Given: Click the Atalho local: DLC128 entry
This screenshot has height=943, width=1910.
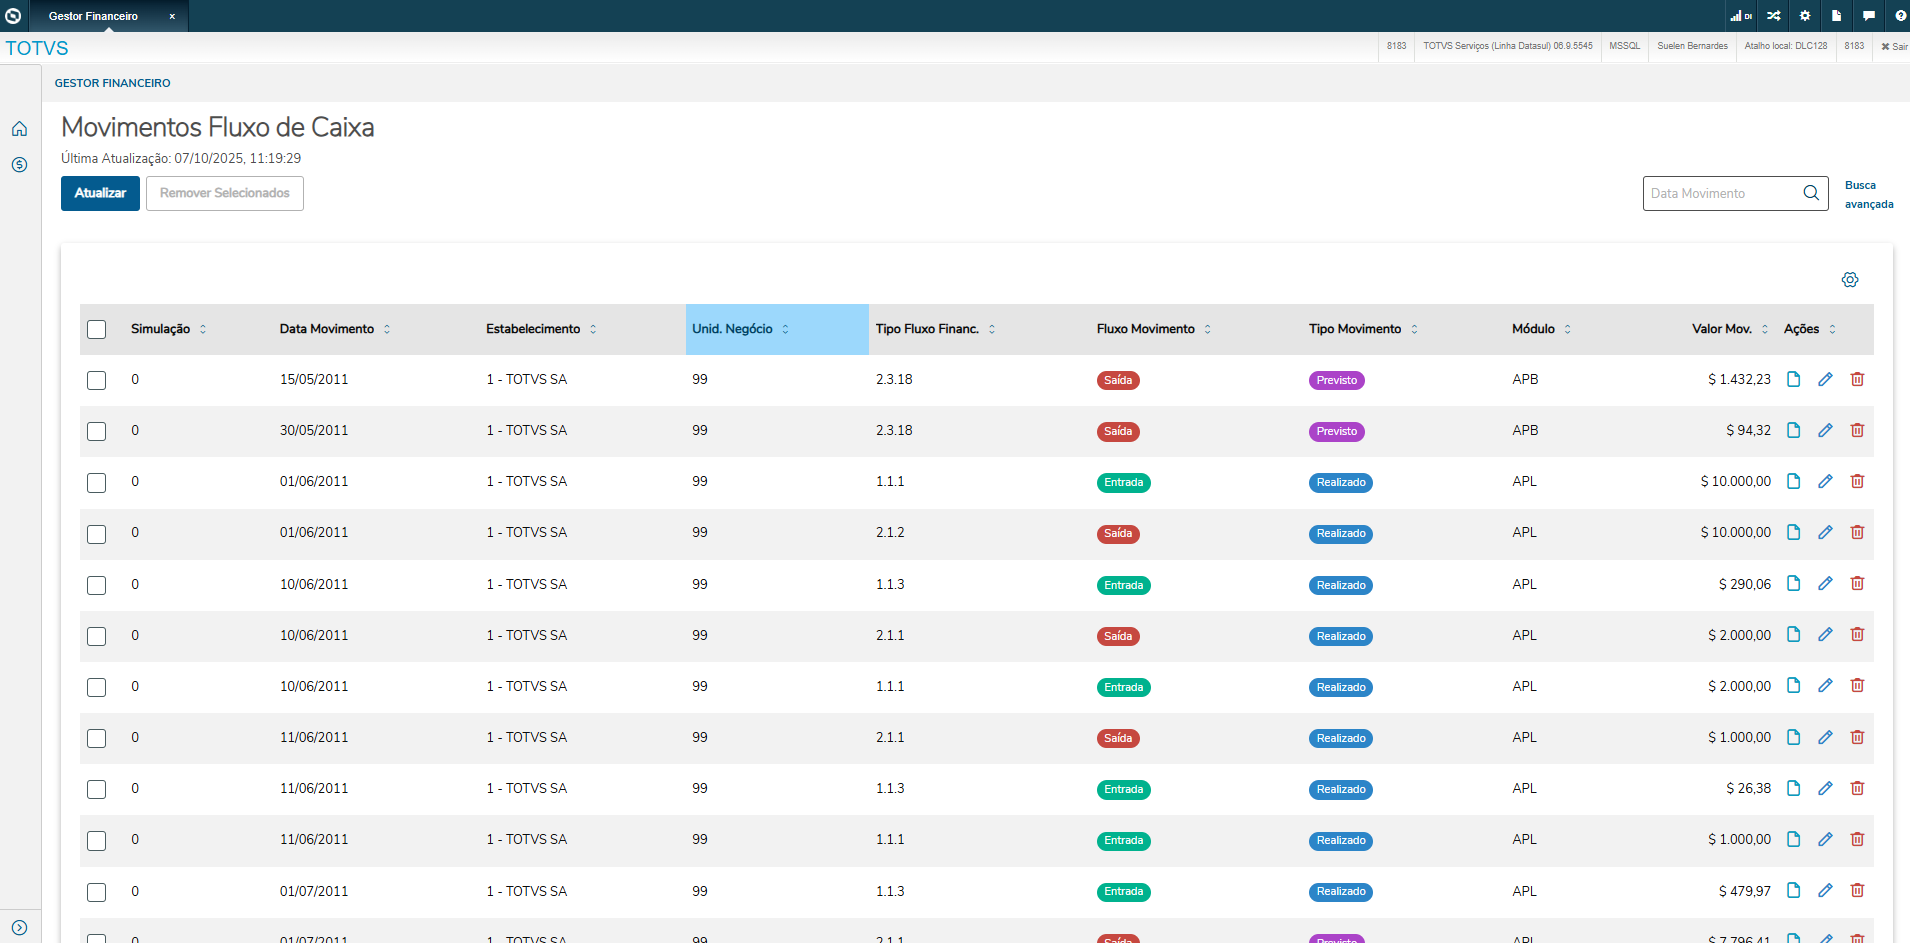Looking at the screenshot, I should click(1786, 46).
